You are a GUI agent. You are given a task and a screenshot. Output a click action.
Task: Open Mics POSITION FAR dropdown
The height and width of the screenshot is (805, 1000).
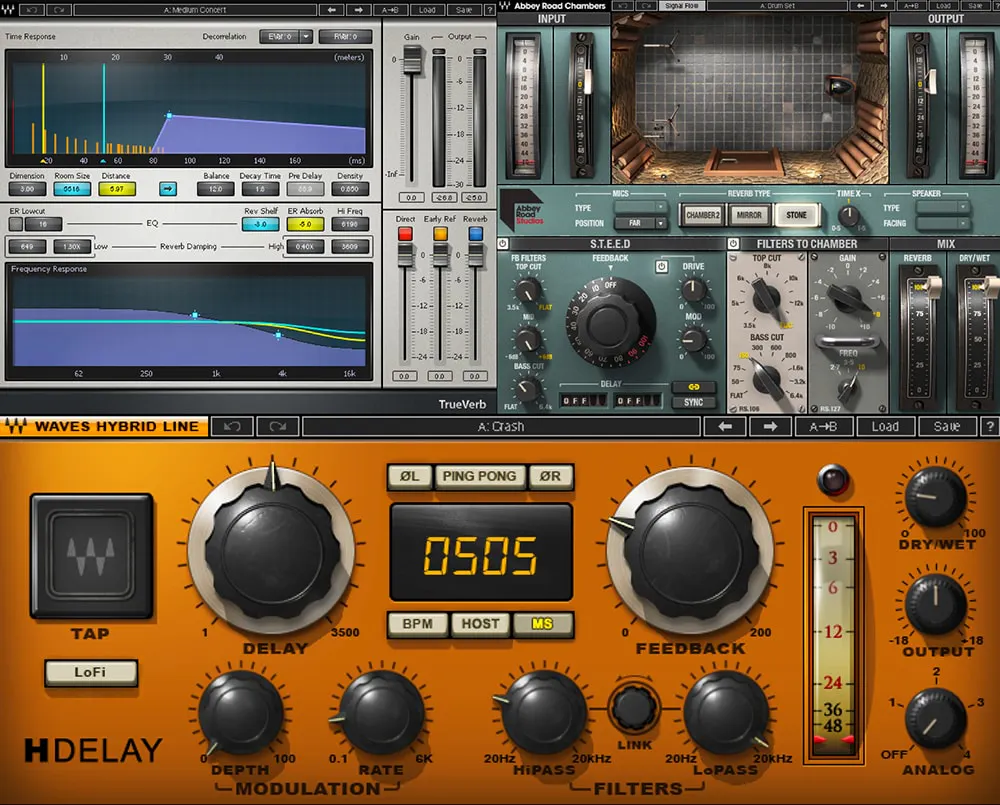640,223
